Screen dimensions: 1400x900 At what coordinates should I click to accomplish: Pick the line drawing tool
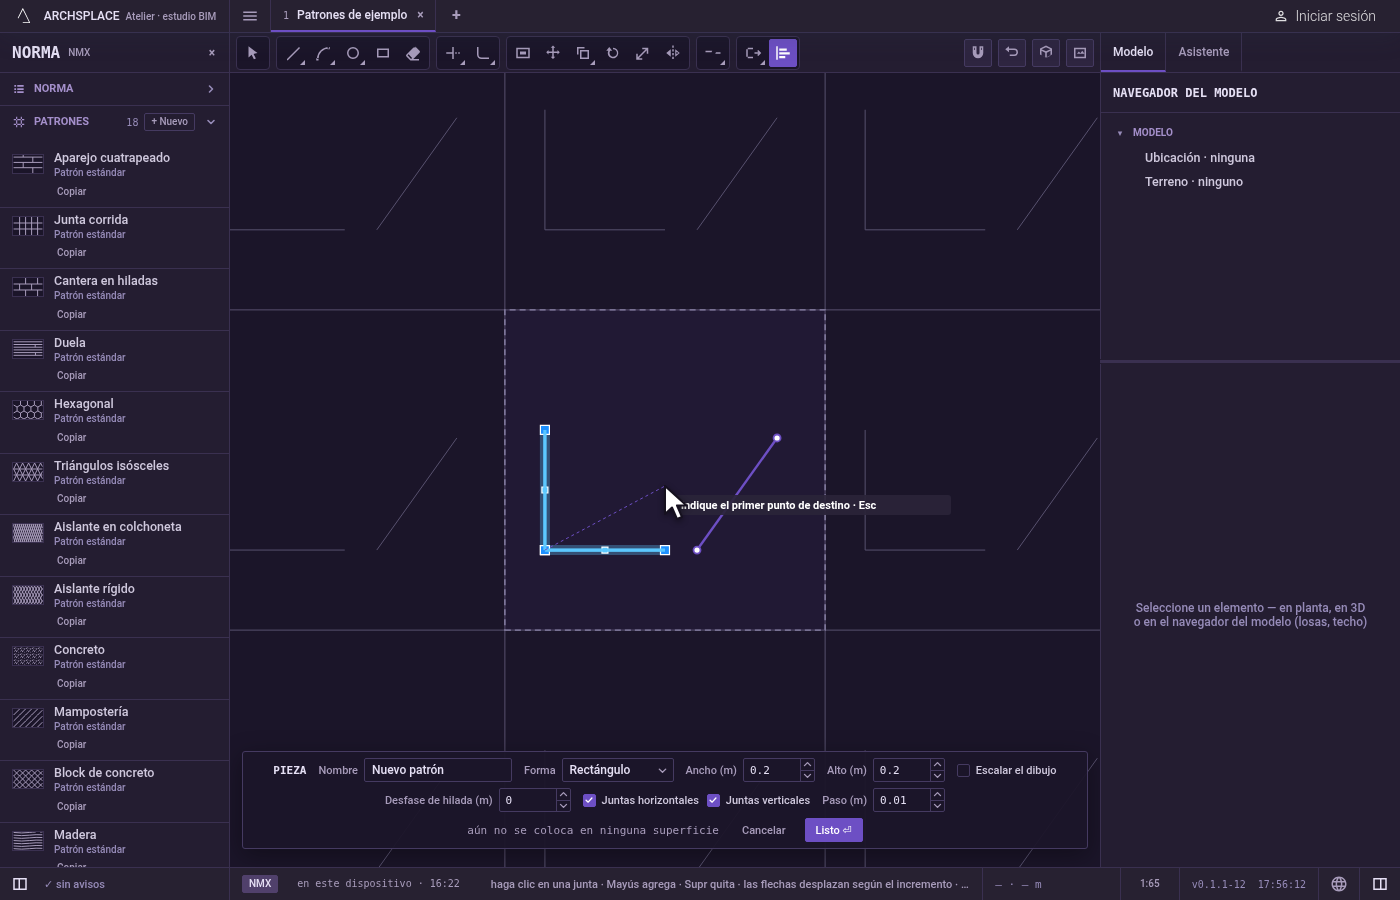[x=293, y=53]
